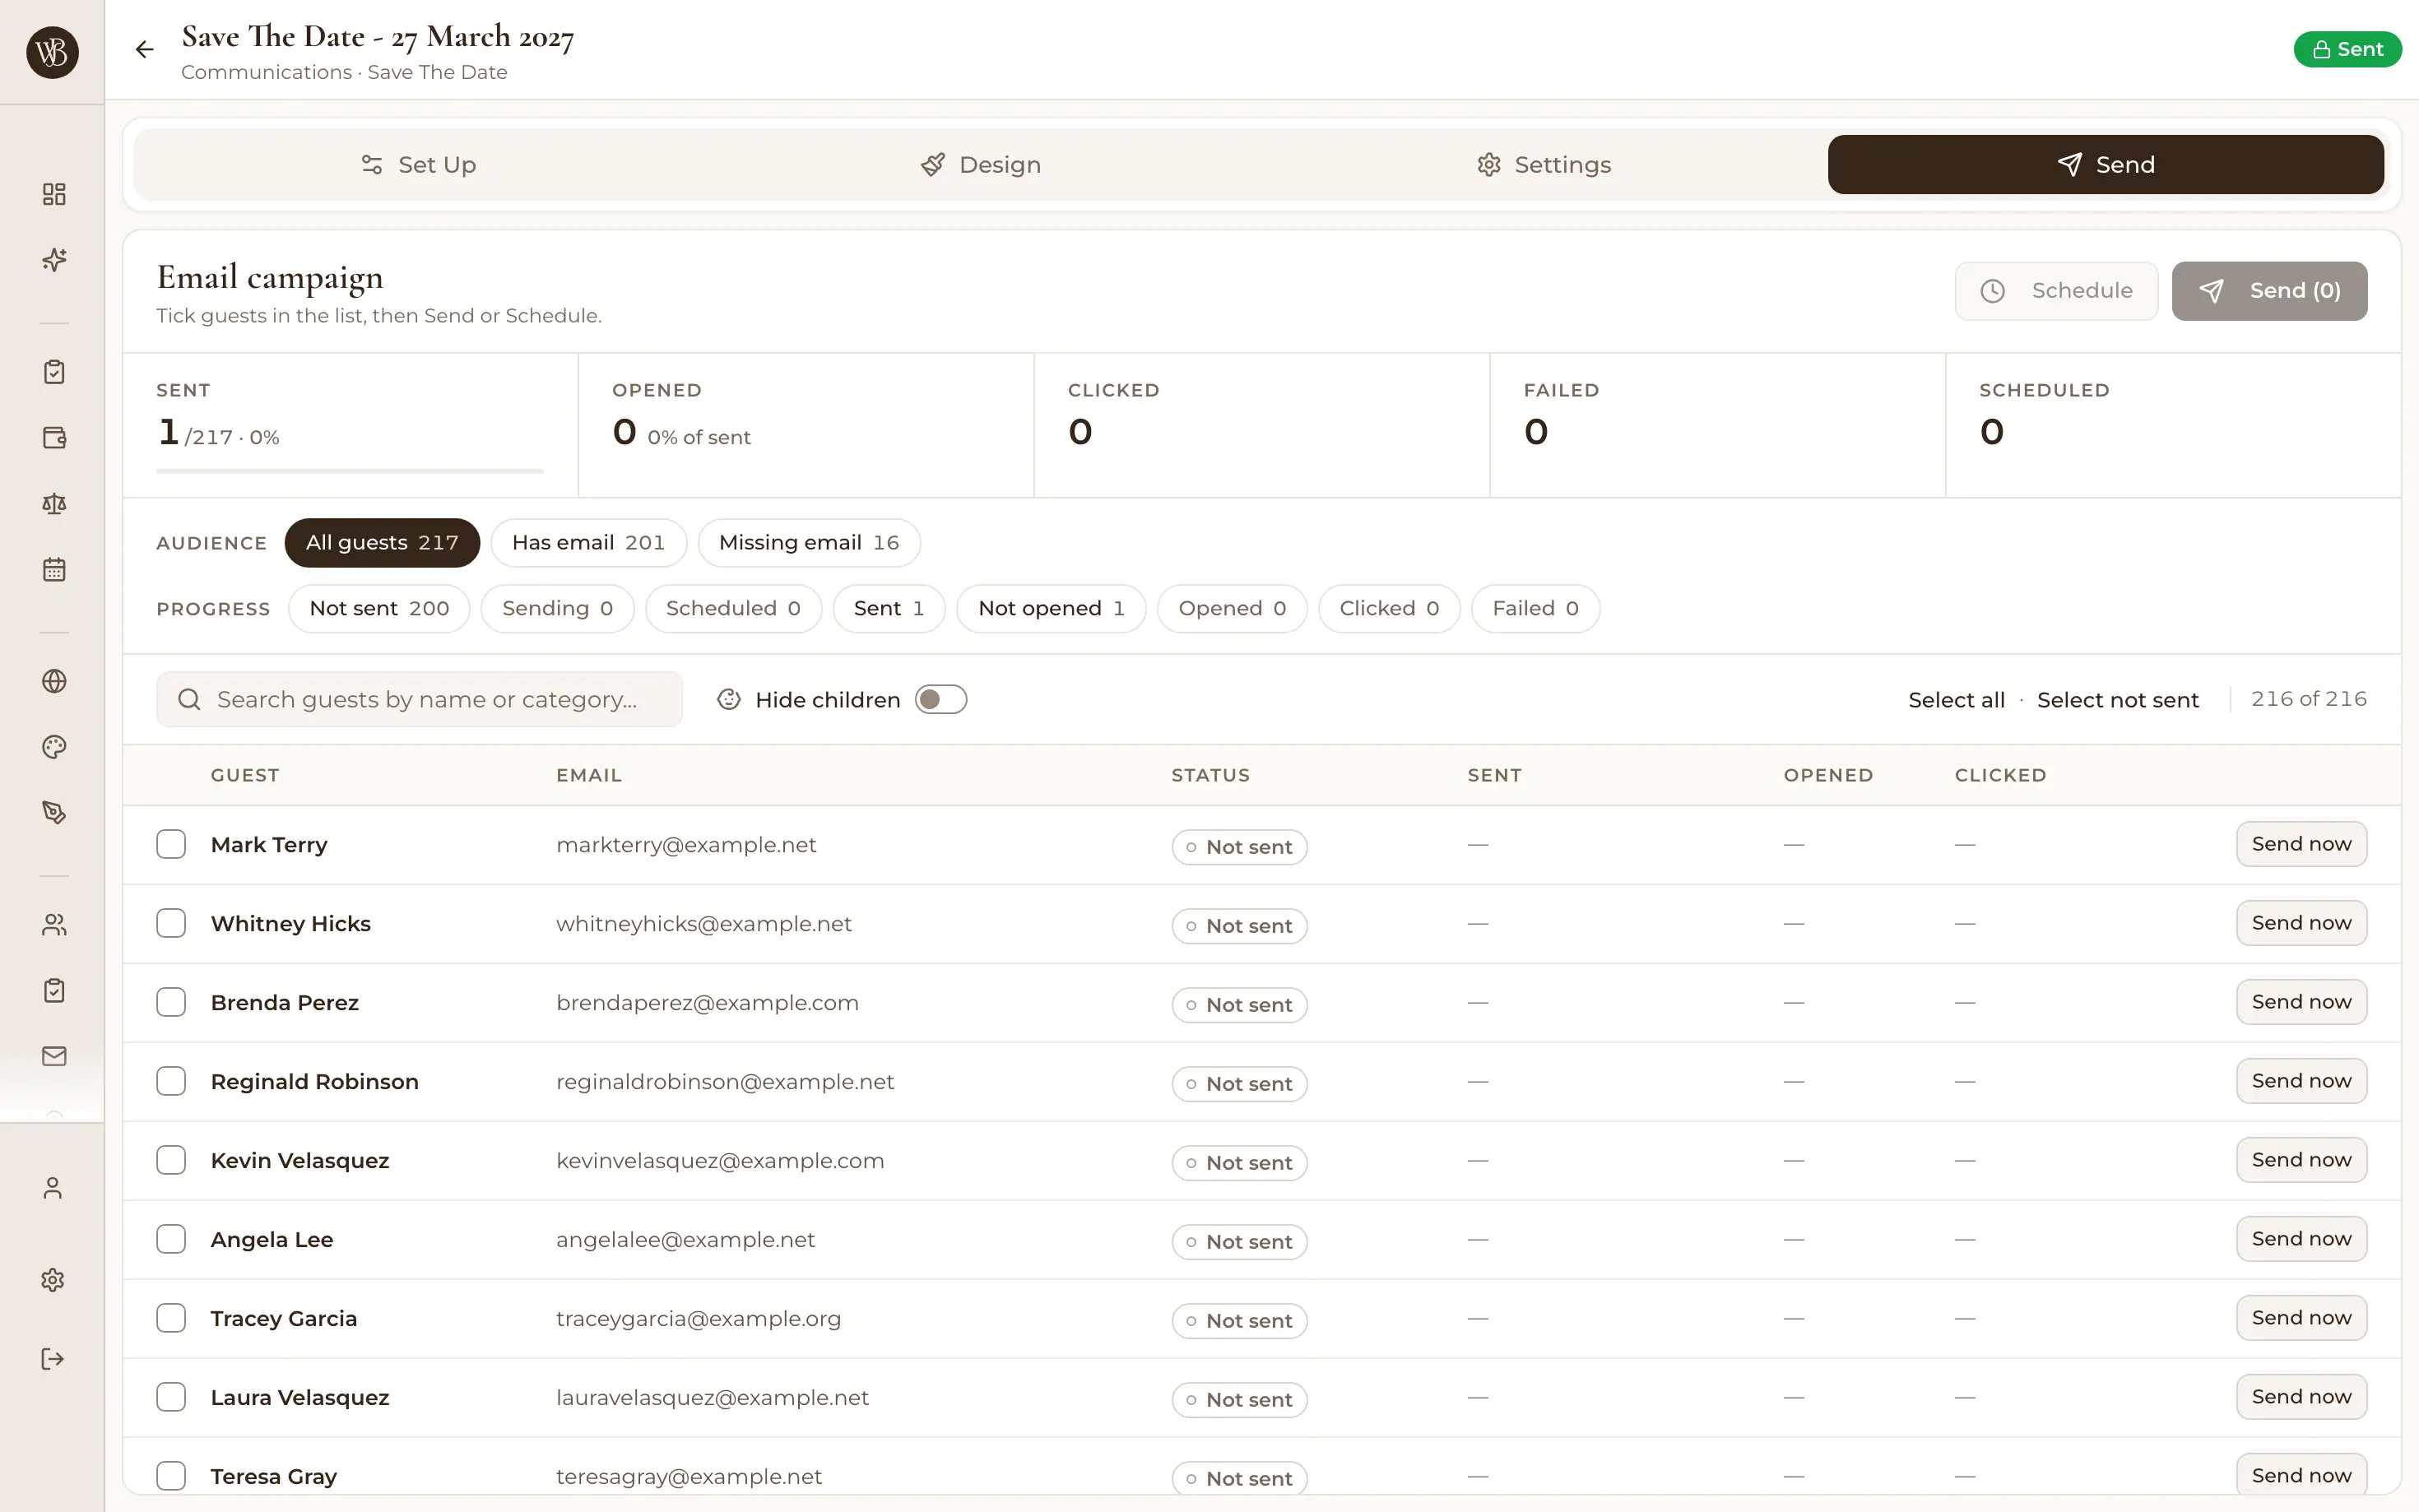Open the sparkle AI icon in sidebar

tap(54, 260)
